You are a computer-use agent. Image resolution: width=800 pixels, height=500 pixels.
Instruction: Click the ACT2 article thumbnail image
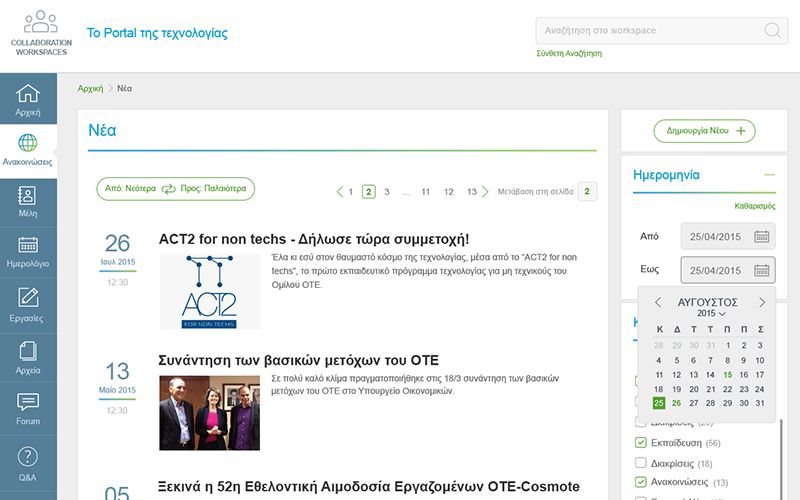click(x=210, y=292)
